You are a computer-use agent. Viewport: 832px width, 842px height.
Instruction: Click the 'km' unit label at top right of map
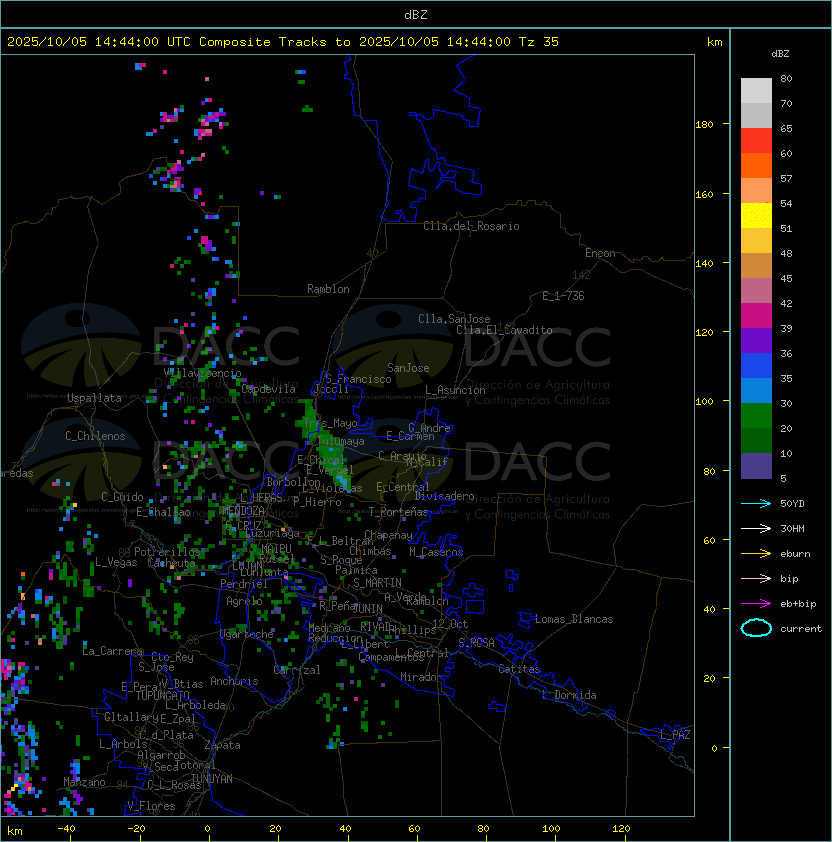(714, 42)
